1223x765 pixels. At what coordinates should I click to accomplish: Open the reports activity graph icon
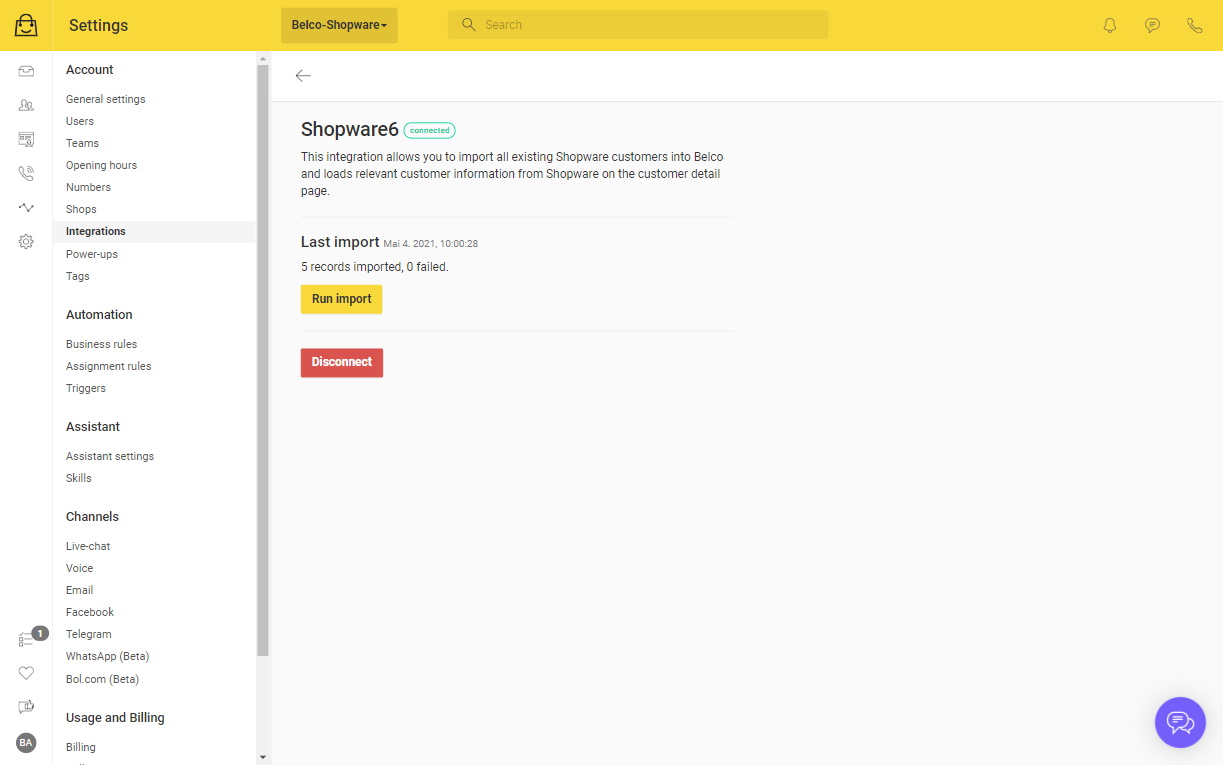(x=26, y=207)
